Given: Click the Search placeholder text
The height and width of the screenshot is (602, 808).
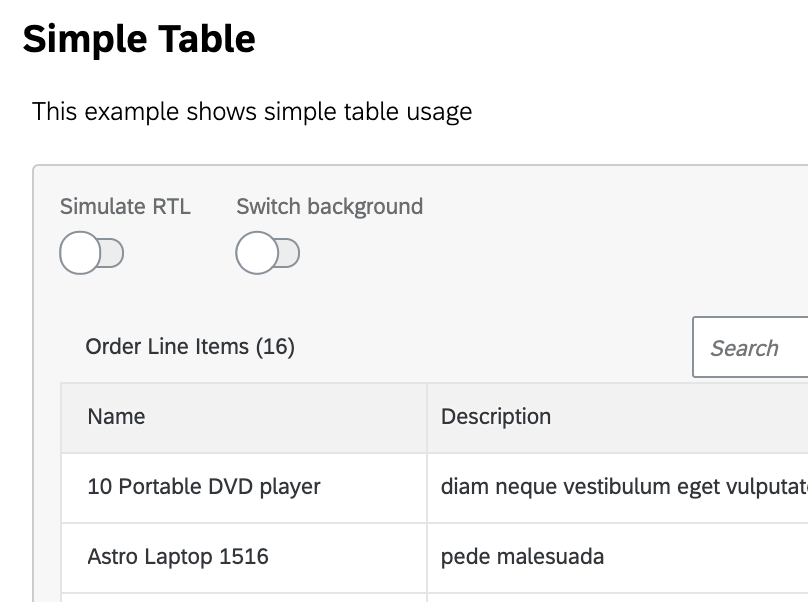Looking at the screenshot, I should click(x=746, y=347).
